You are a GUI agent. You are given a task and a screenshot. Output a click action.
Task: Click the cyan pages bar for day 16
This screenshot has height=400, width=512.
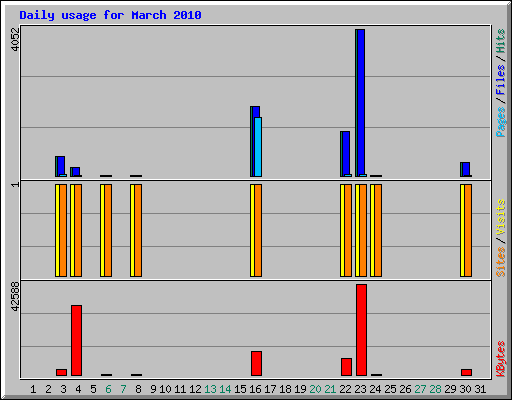click(258, 147)
